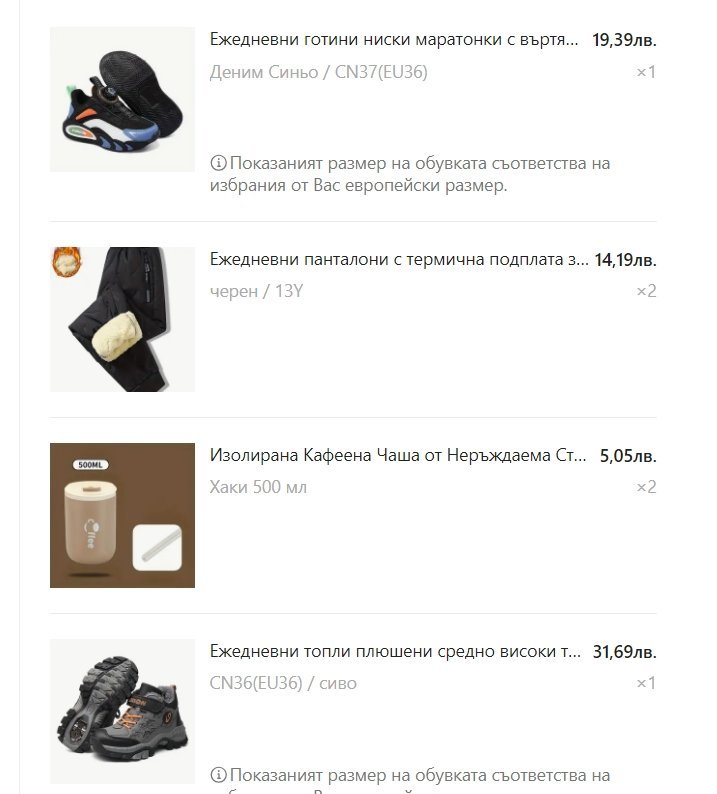This screenshot has width=717, height=794.
Task: Click the 19,39лв. sneakers price
Action: pos(624,40)
